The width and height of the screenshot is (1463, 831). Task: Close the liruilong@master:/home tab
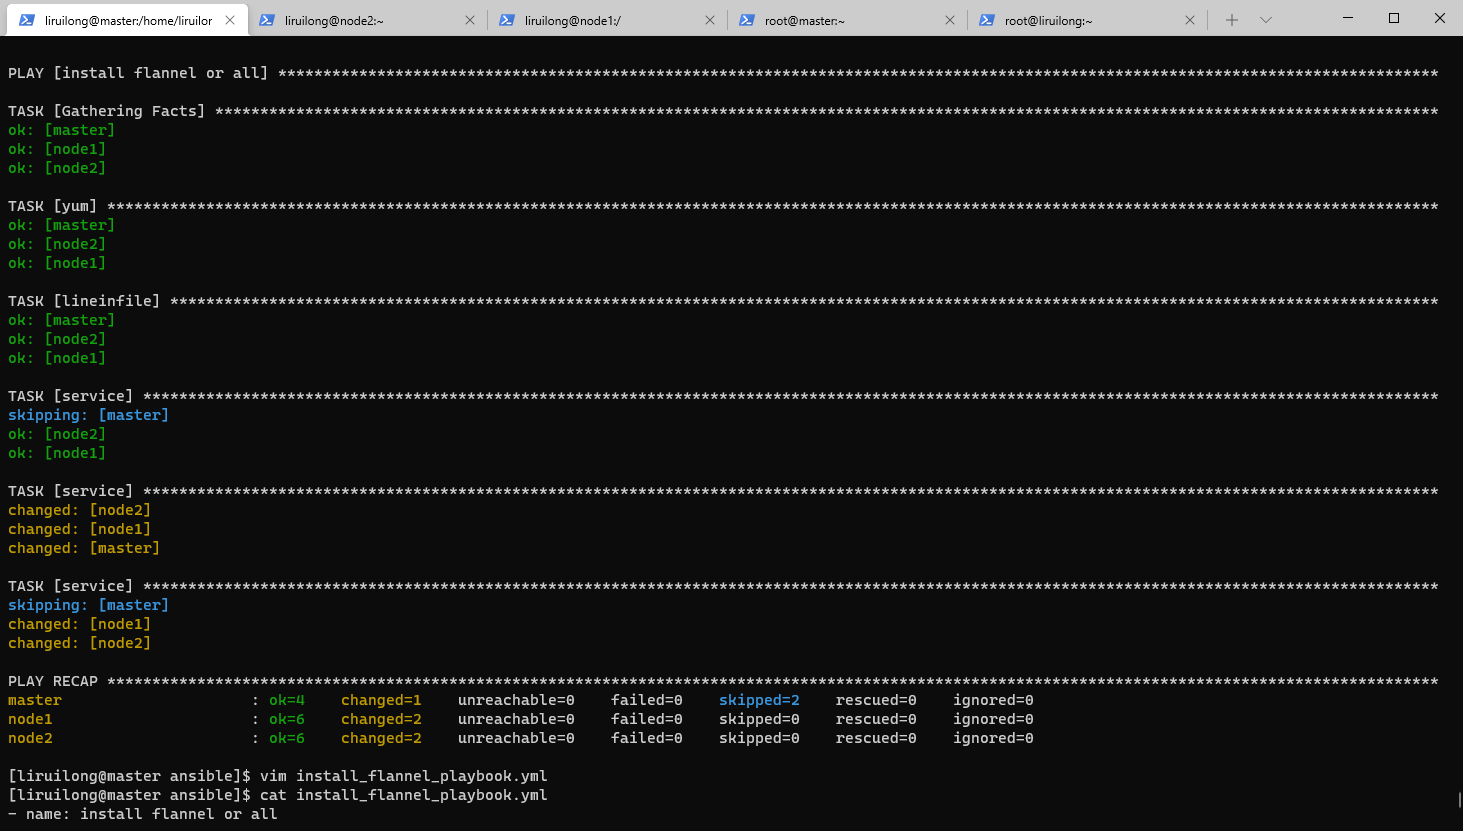[230, 20]
